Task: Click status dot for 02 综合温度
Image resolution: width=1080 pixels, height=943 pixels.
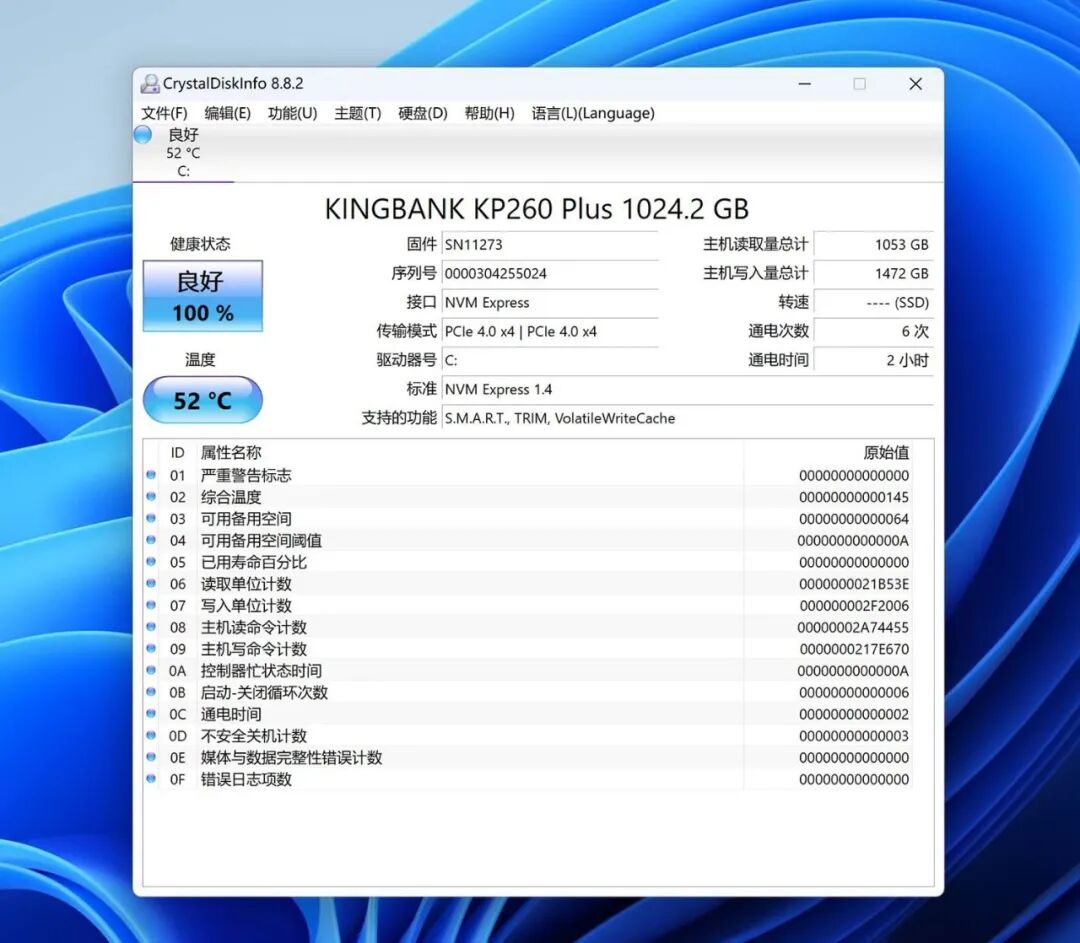Action: [x=152, y=497]
